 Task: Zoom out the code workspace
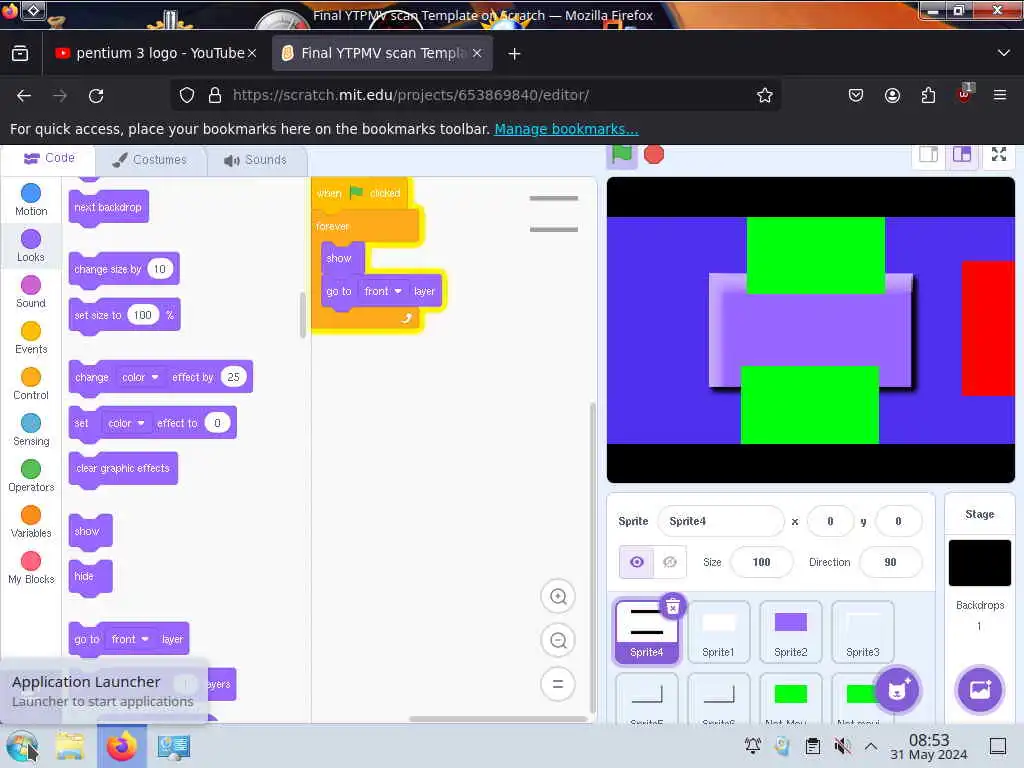(x=558, y=640)
